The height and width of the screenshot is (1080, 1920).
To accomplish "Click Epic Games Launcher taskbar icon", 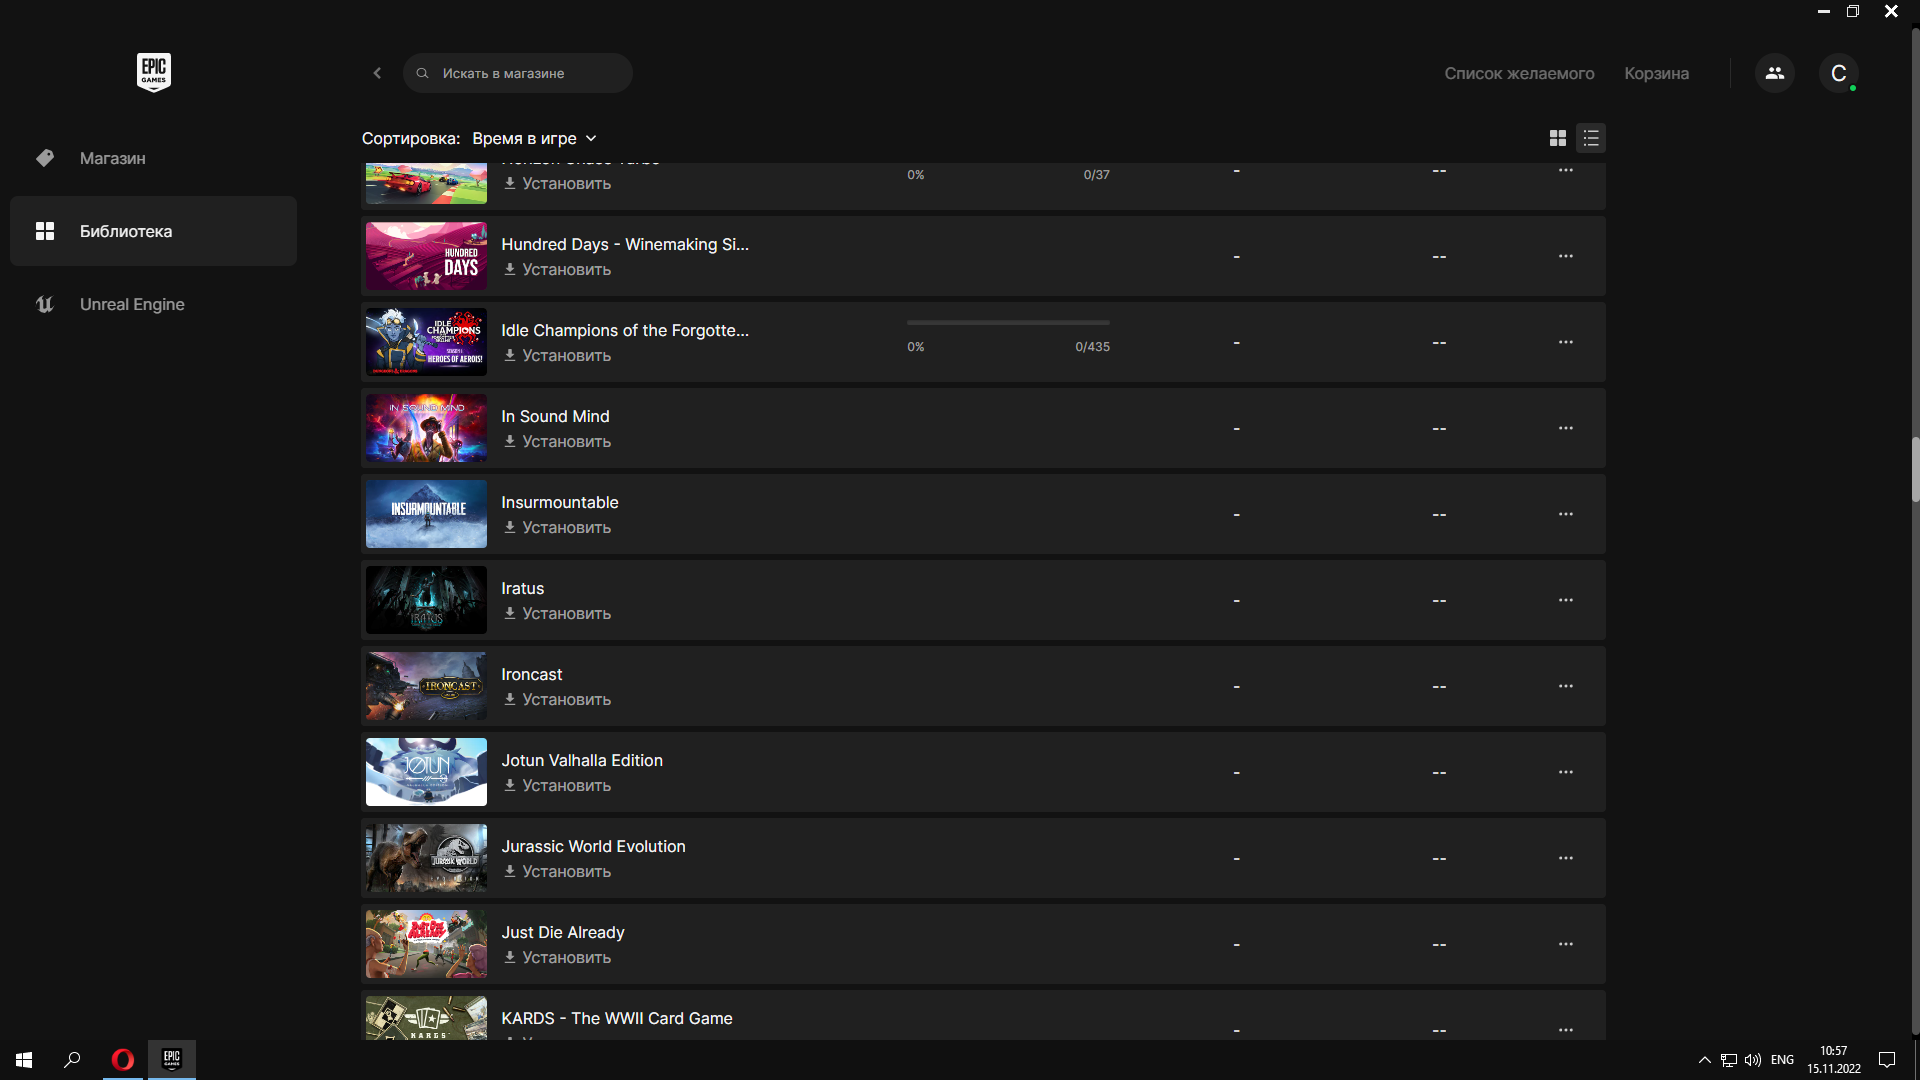I will click(172, 1060).
